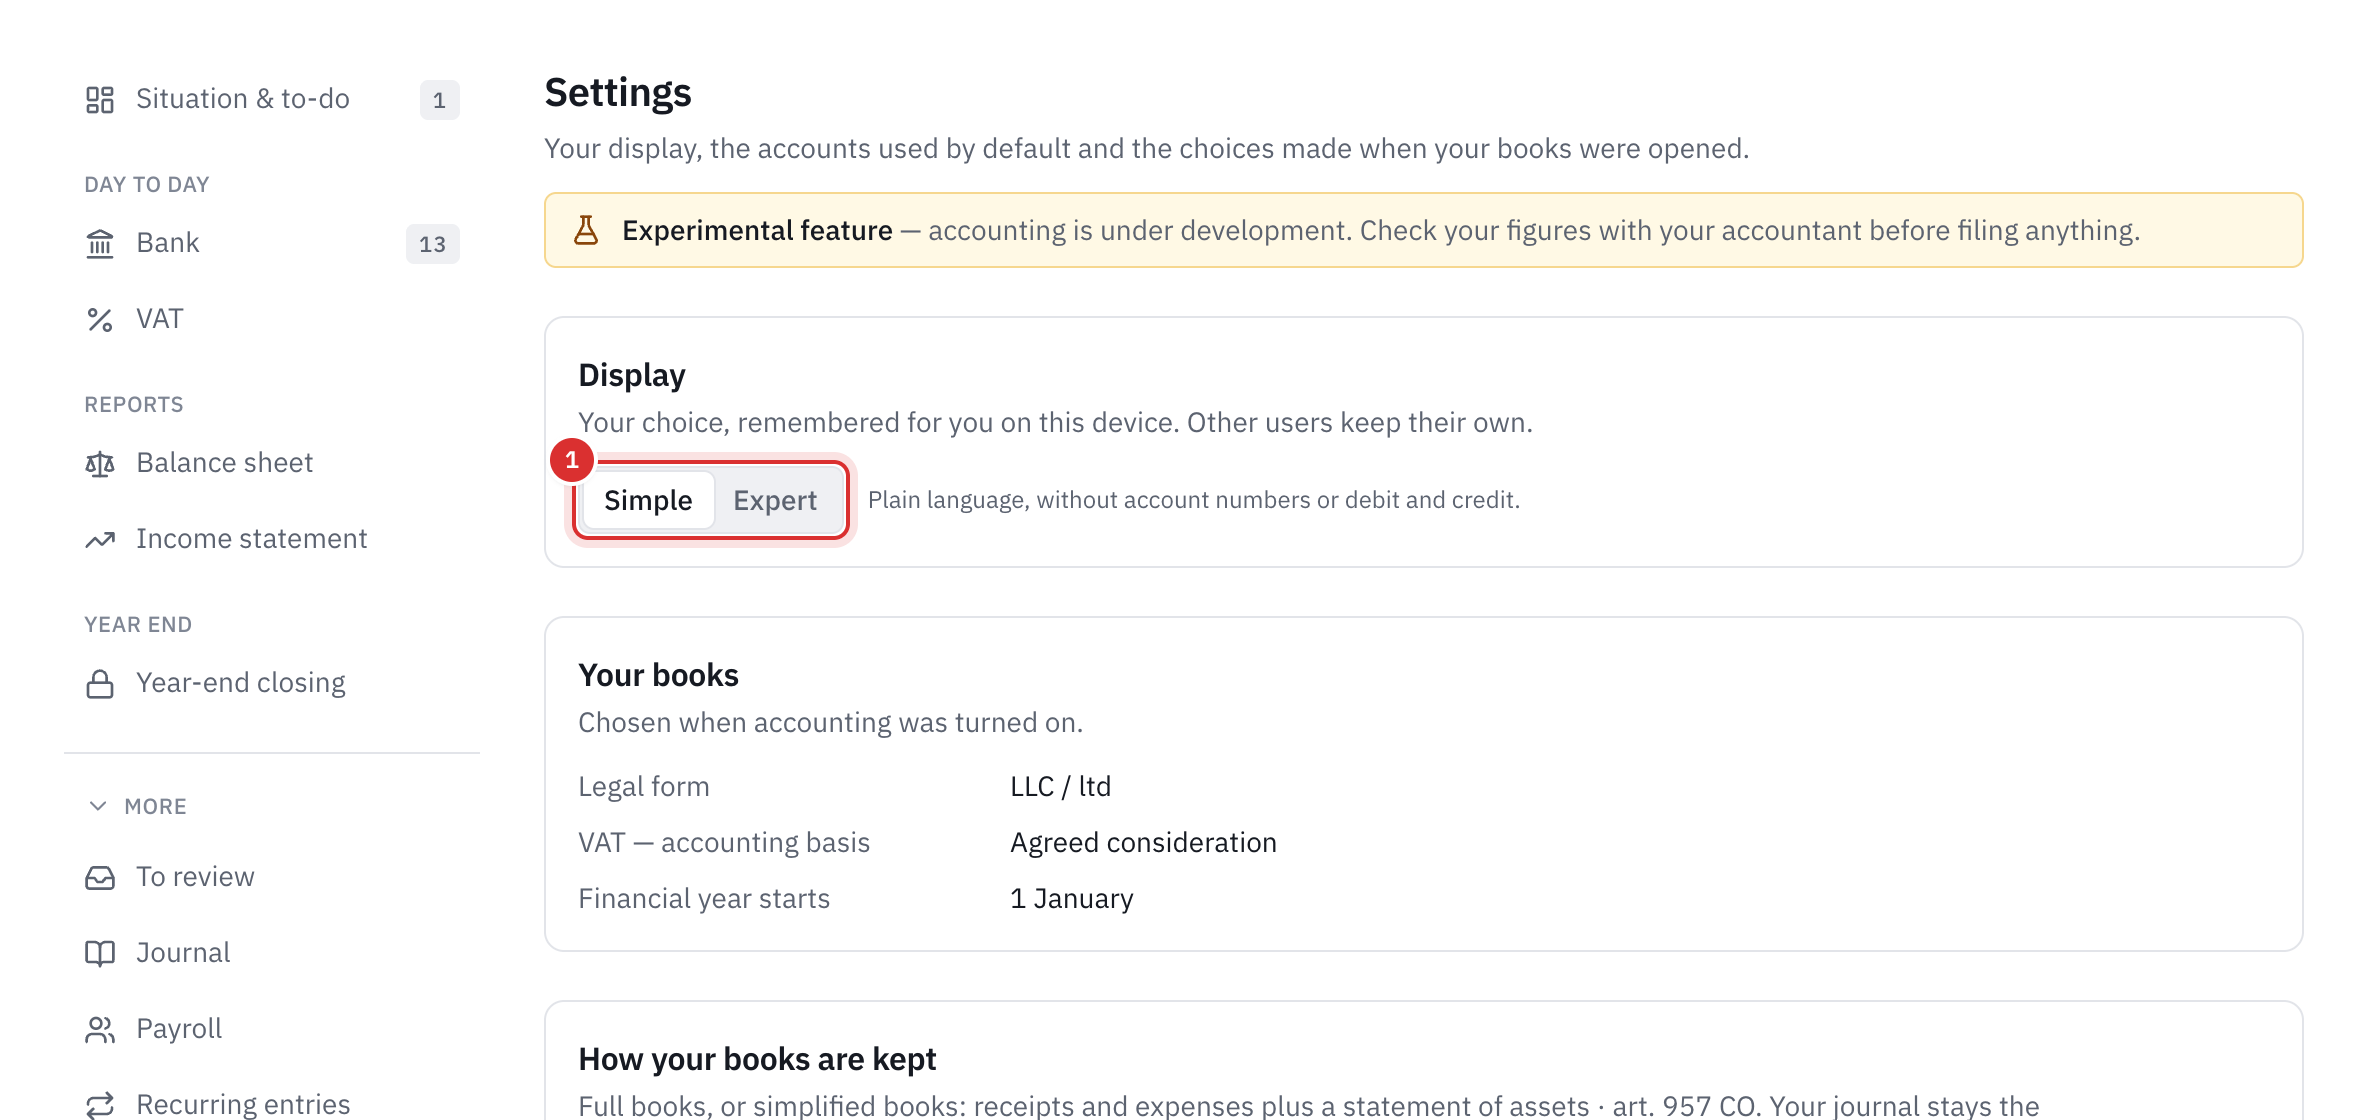Image resolution: width=2368 pixels, height=1120 pixels.
Task: Open To review list
Action: coord(272,877)
